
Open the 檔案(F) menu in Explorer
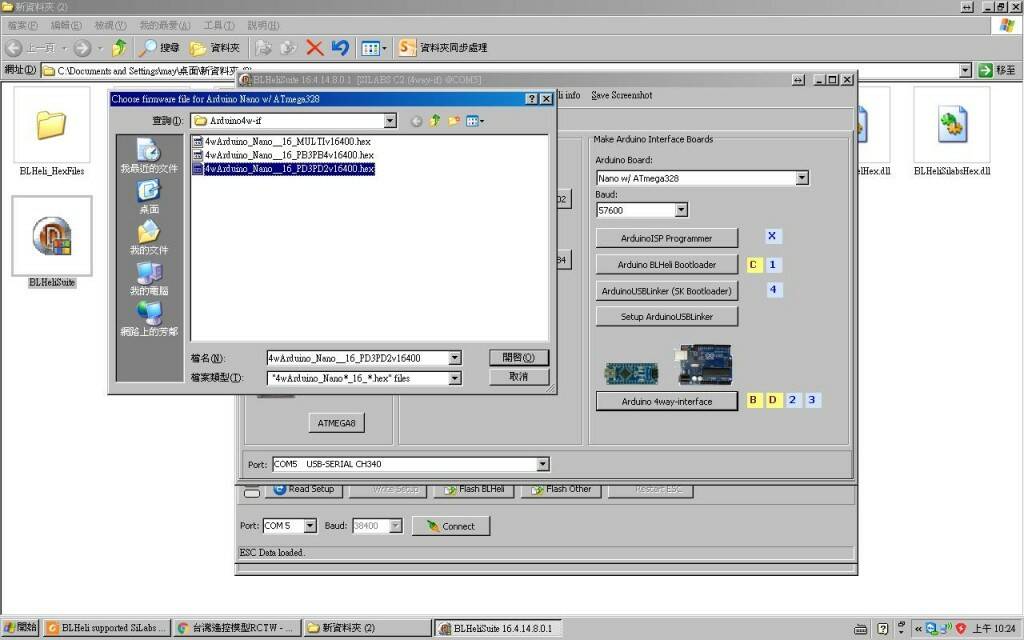click(22, 25)
